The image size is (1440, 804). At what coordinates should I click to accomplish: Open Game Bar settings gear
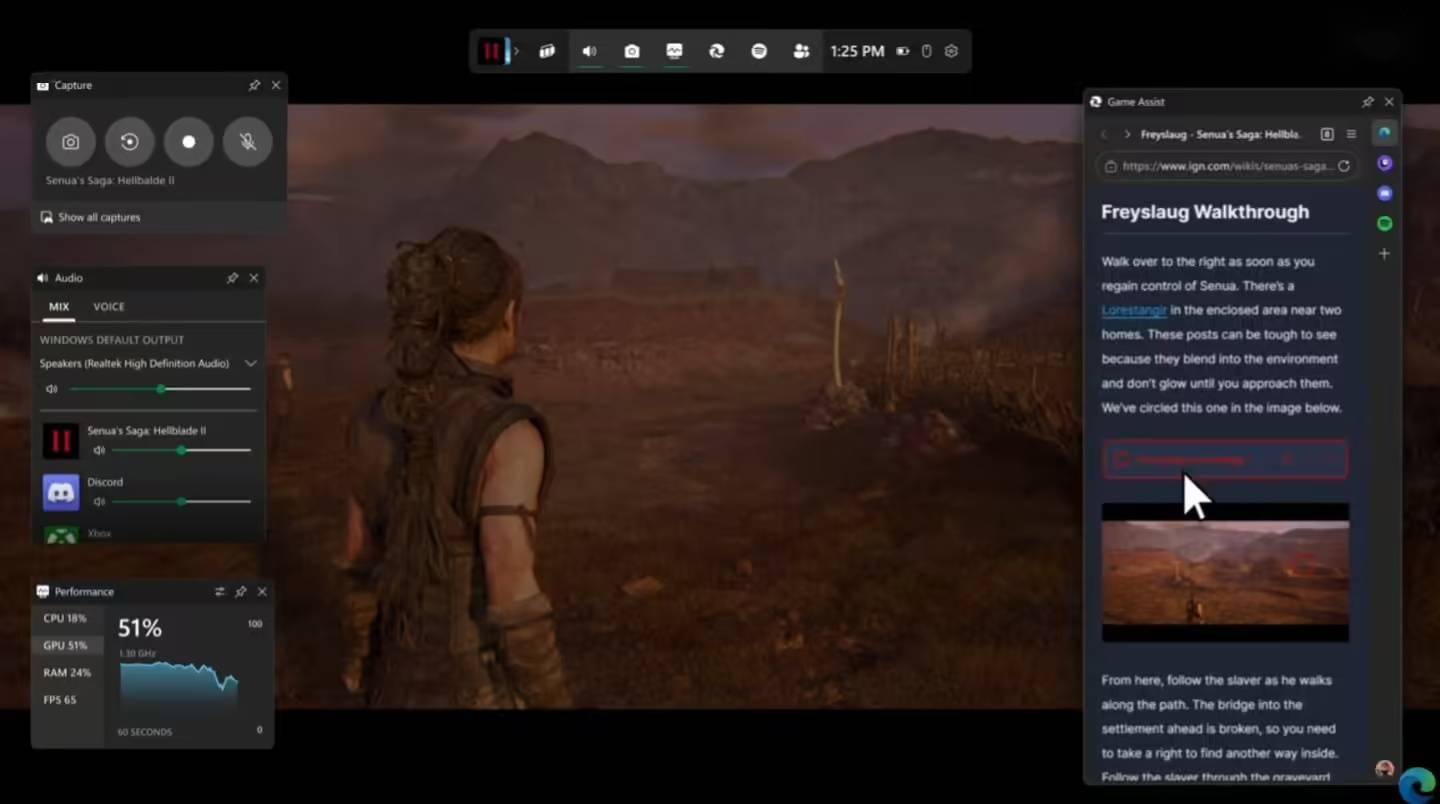951,51
